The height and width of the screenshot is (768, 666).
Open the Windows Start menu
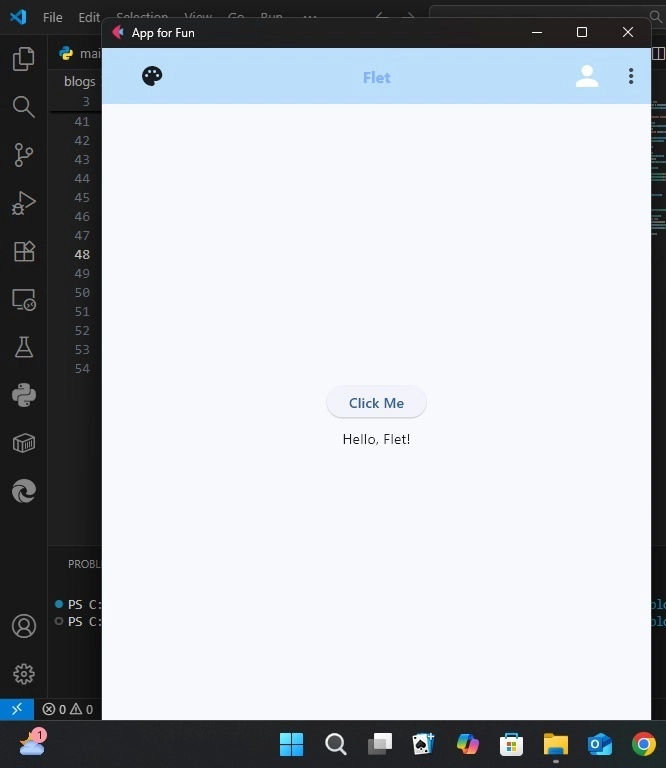(x=291, y=744)
